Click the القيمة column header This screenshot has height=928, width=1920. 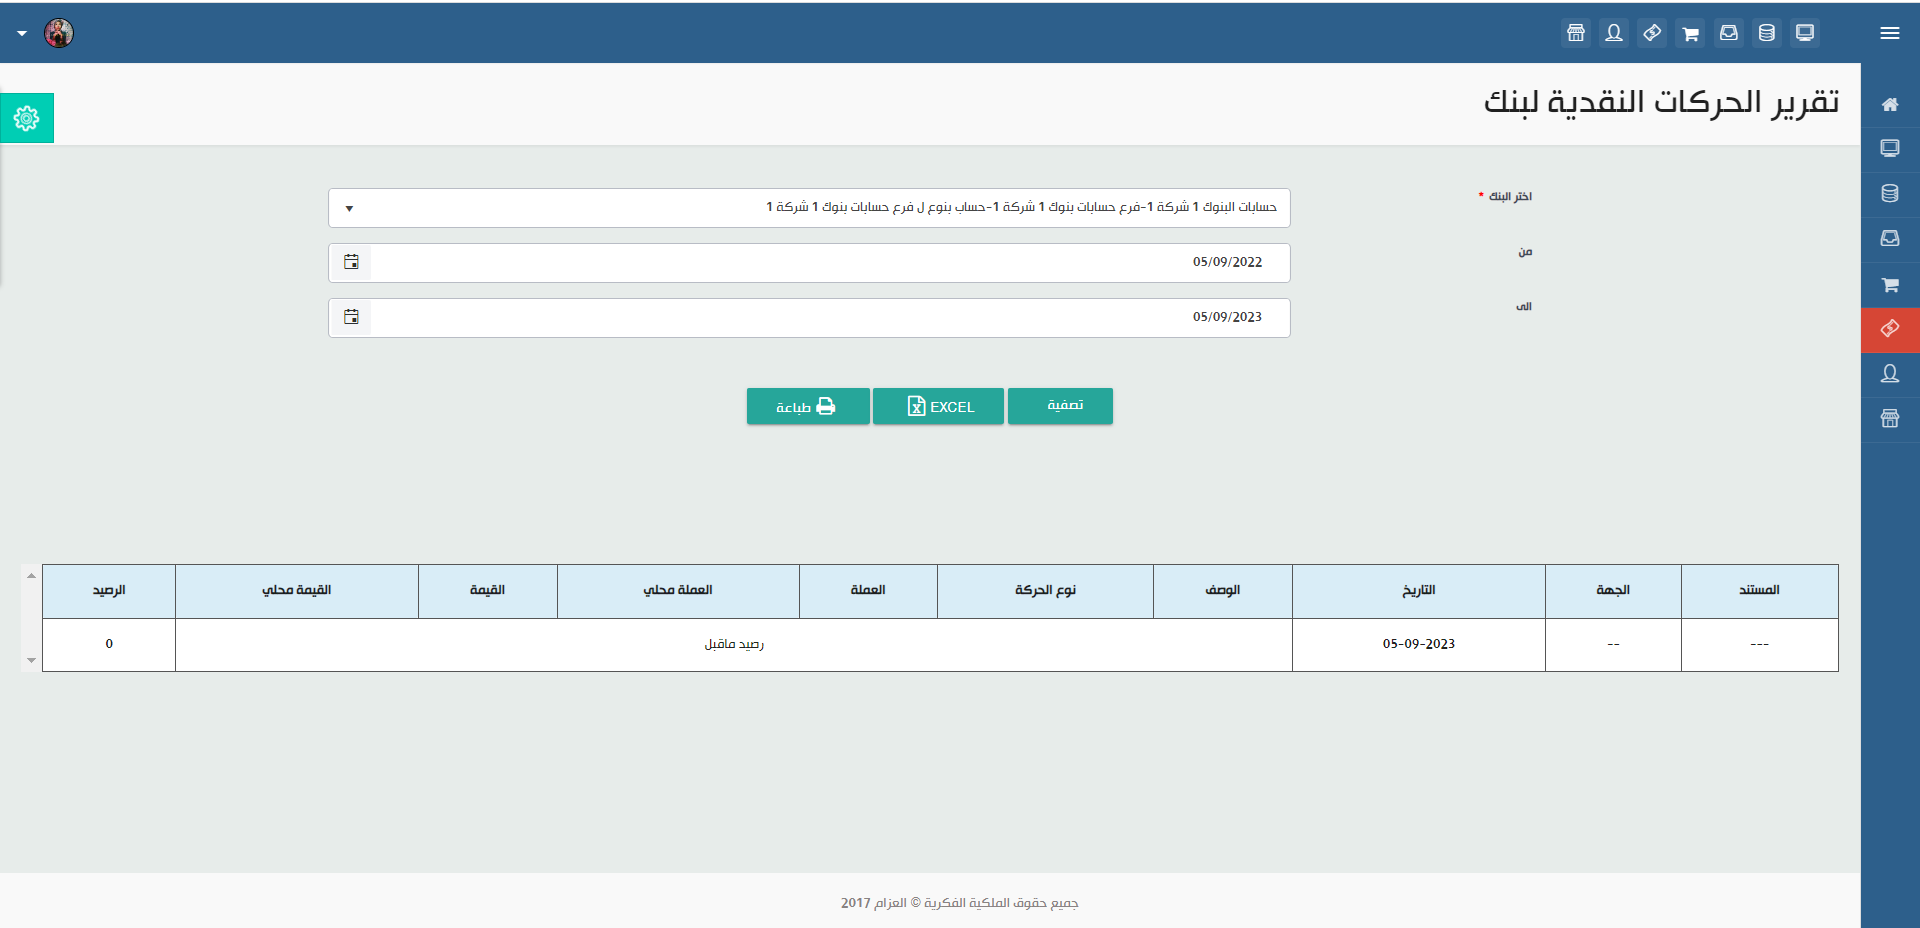click(x=487, y=591)
